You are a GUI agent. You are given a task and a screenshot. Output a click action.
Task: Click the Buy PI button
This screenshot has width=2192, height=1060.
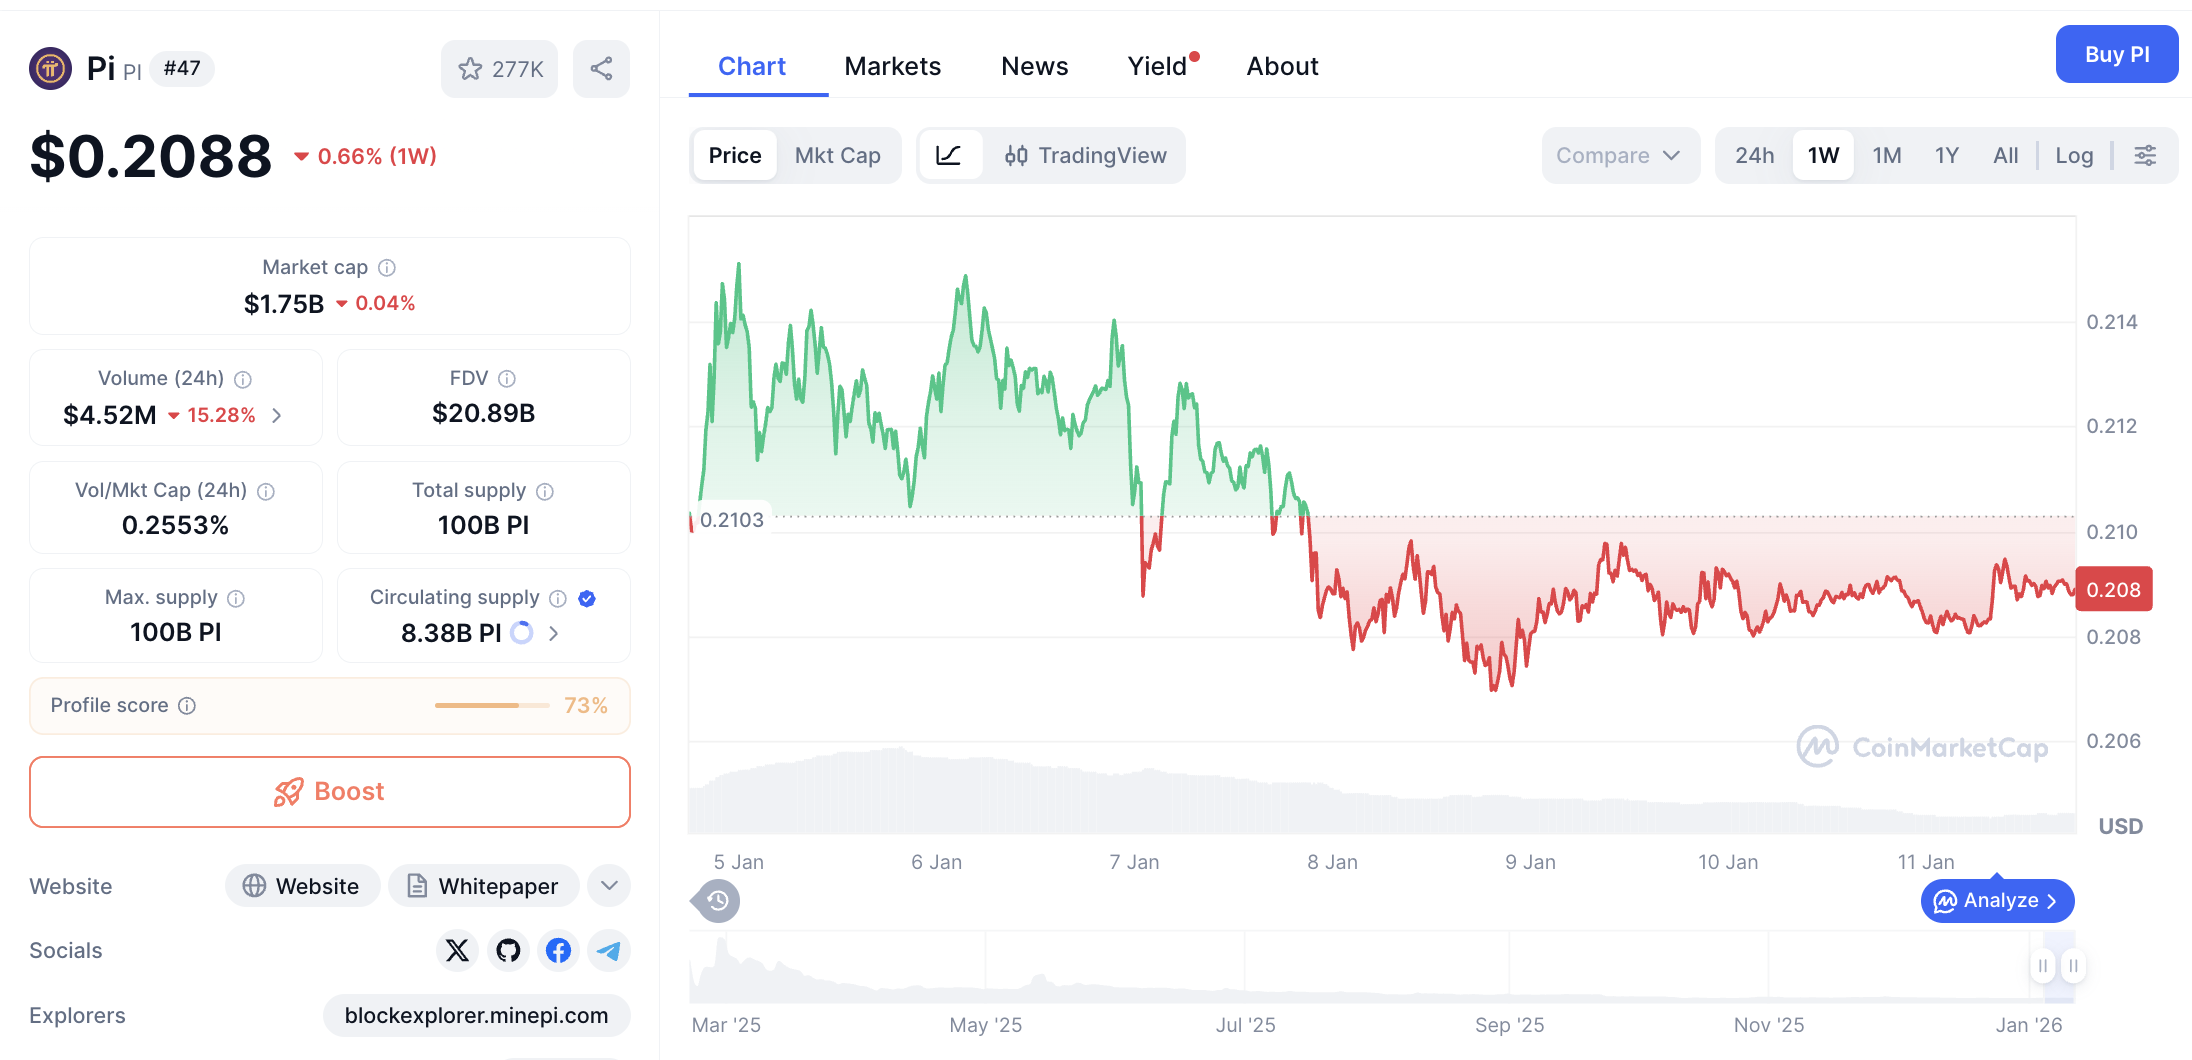[2117, 54]
